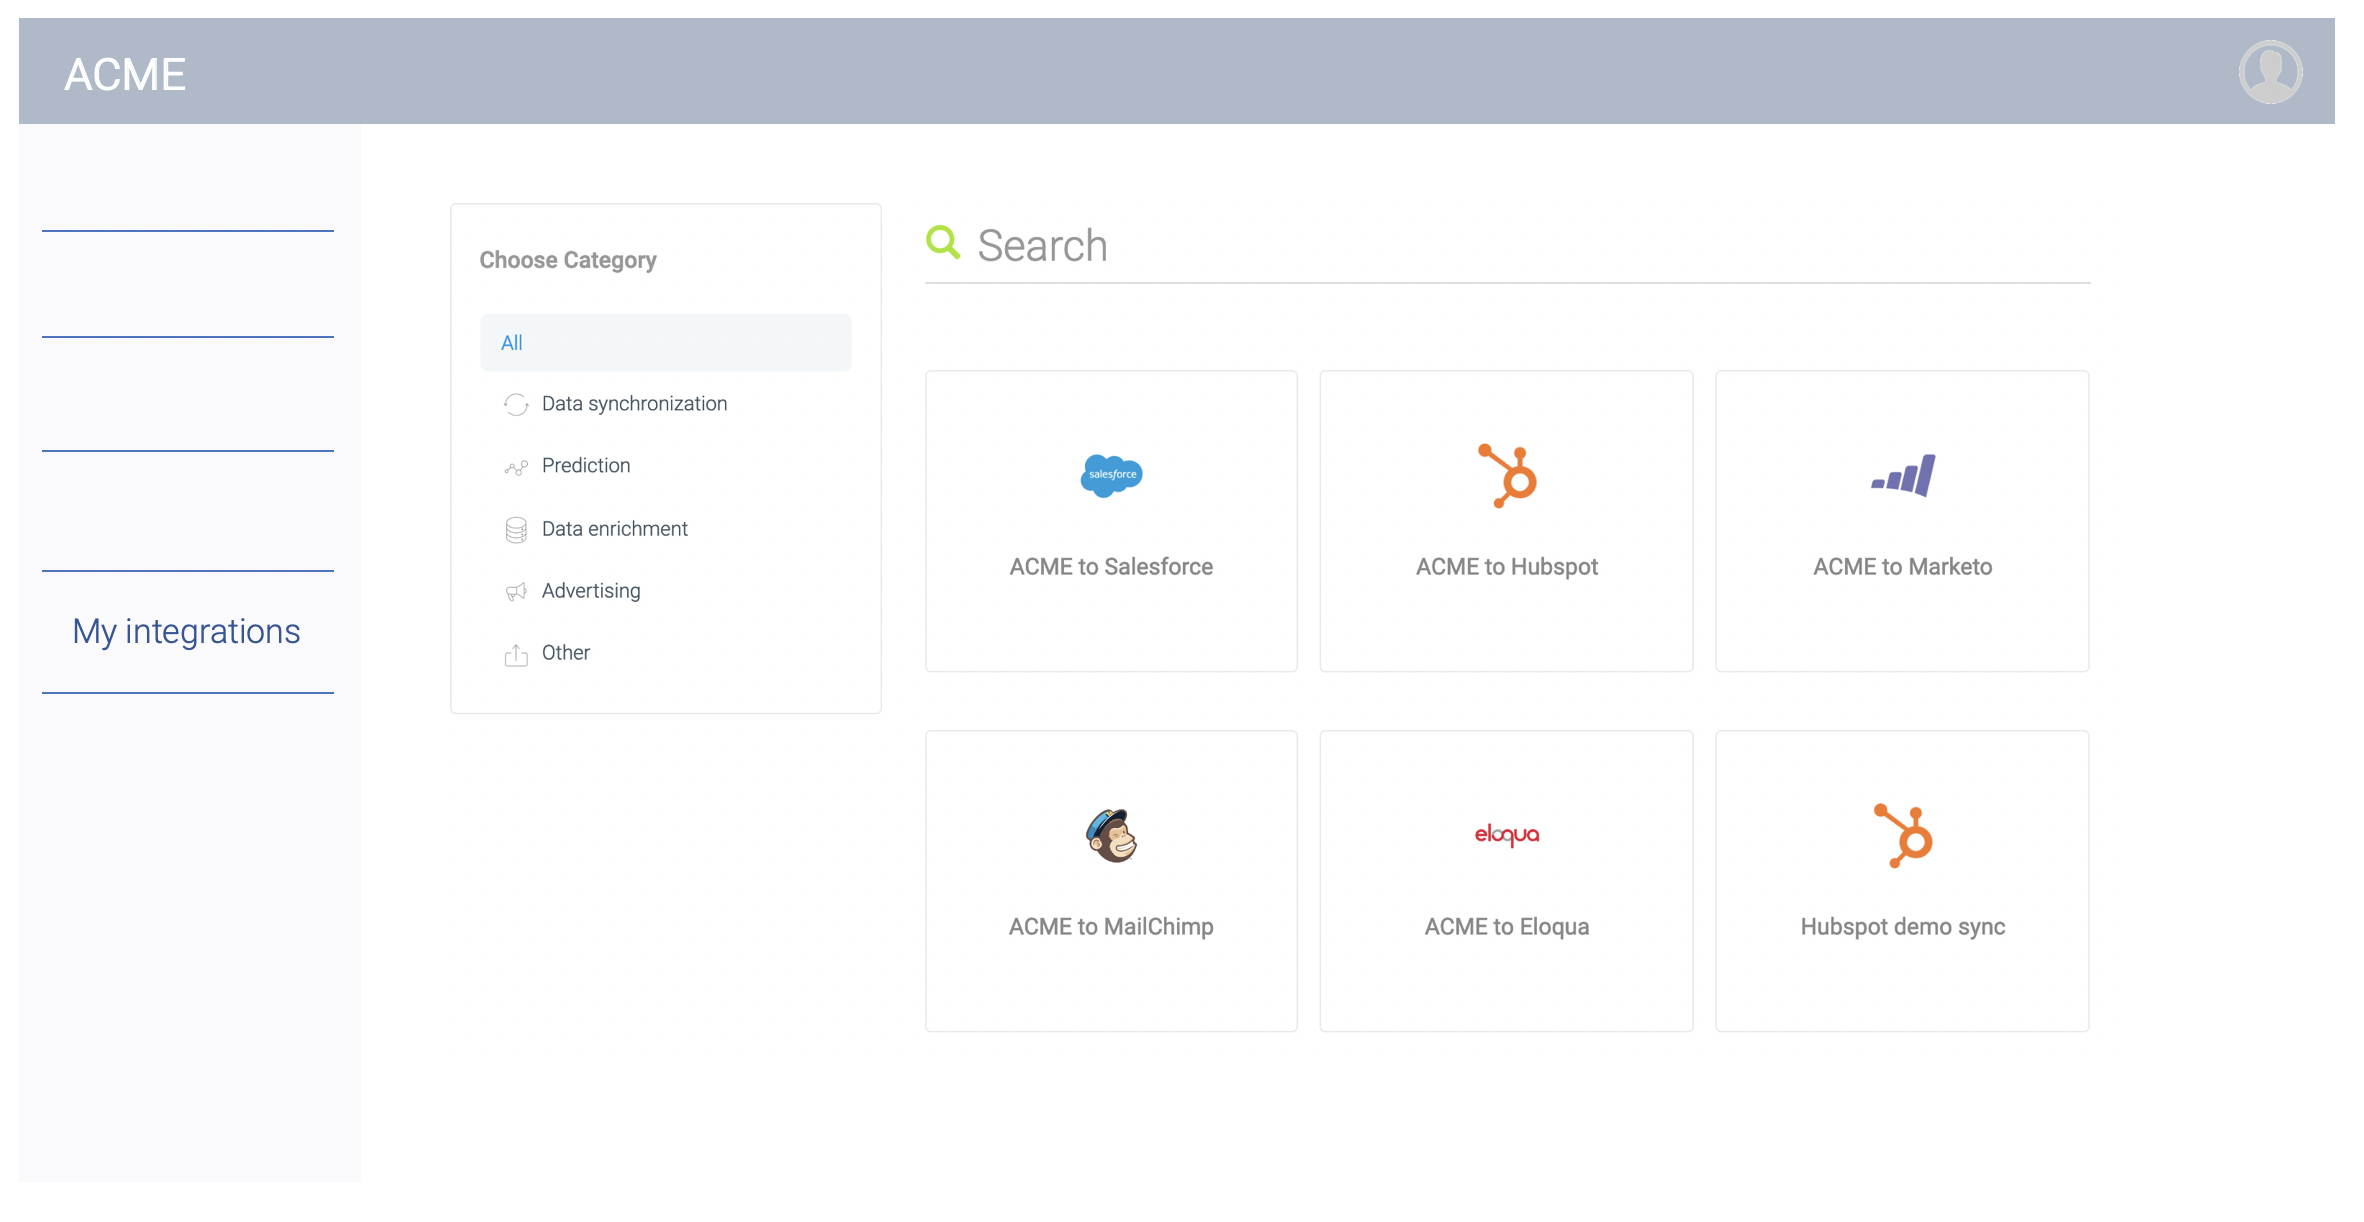Screen dimensions: 2364x1222
Task: Click the user profile avatar icon
Action: (x=2270, y=72)
